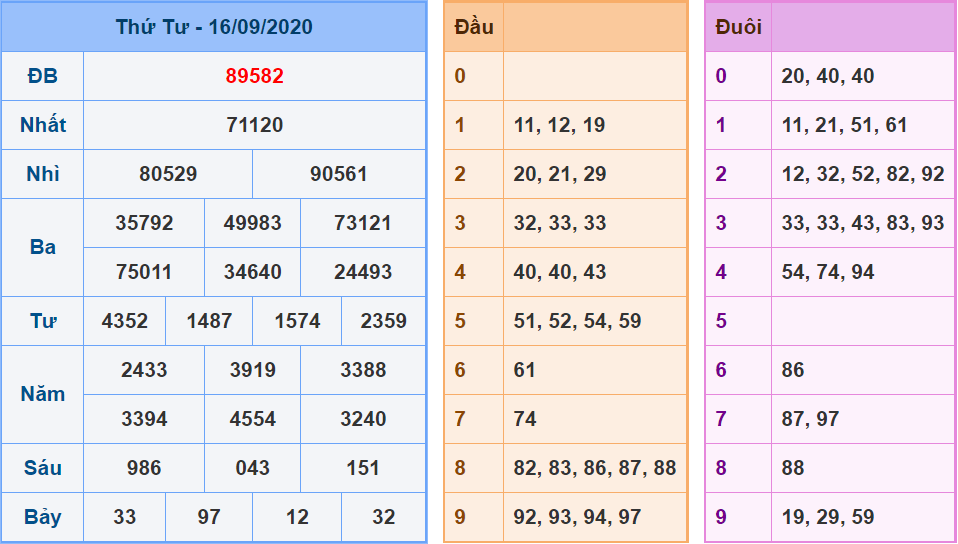Image resolution: width=958 pixels, height=544 pixels.
Task: Click sixth prize number 043
Action: (x=253, y=468)
